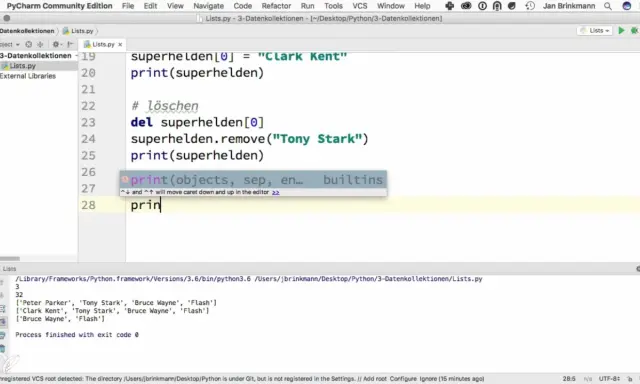Open Siri from the menu bar

[x=627, y=6]
